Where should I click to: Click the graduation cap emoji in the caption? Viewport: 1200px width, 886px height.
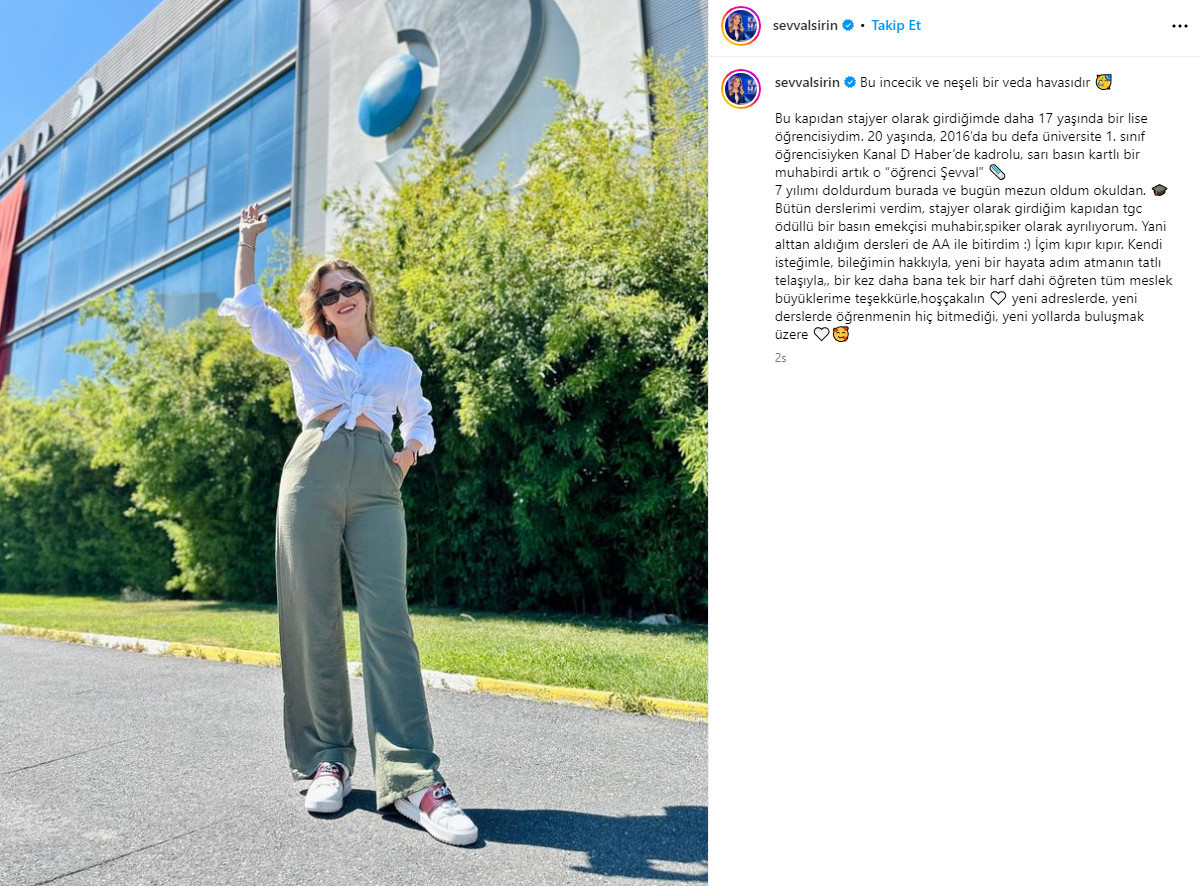point(1159,190)
